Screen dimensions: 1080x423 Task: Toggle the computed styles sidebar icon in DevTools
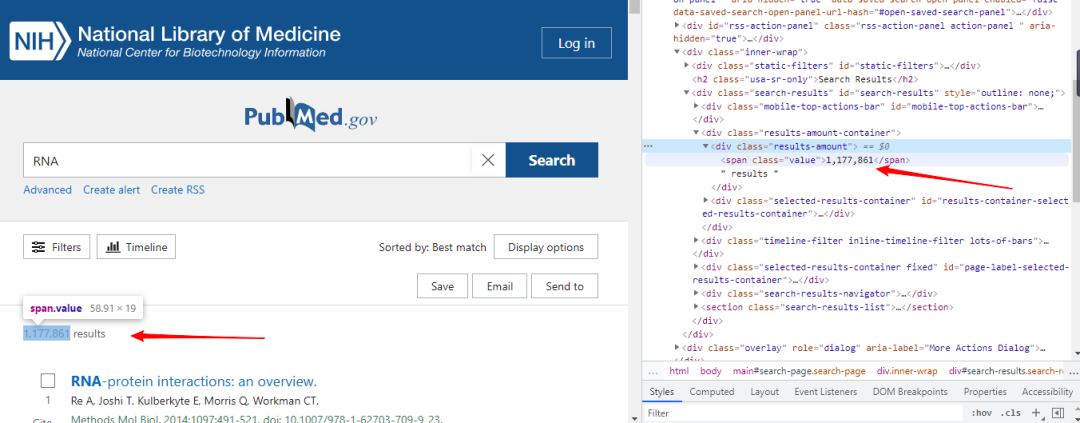(1058, 413)
